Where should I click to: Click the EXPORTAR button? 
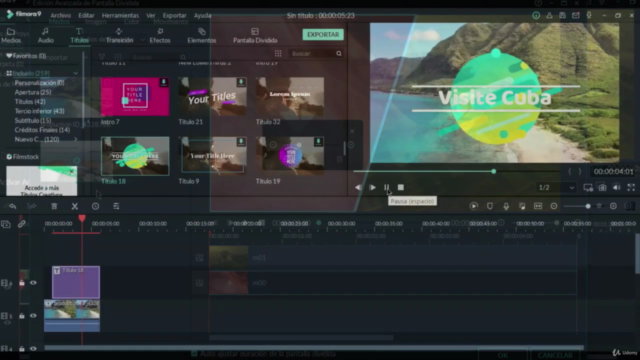click(323, 35)
